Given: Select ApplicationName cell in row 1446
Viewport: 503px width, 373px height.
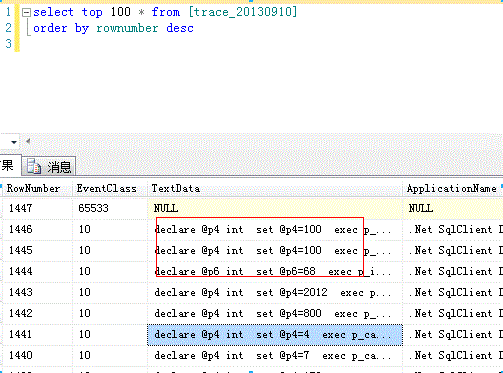Looking at the screenshot, I should pyautogui.click(x=453, y=230).
